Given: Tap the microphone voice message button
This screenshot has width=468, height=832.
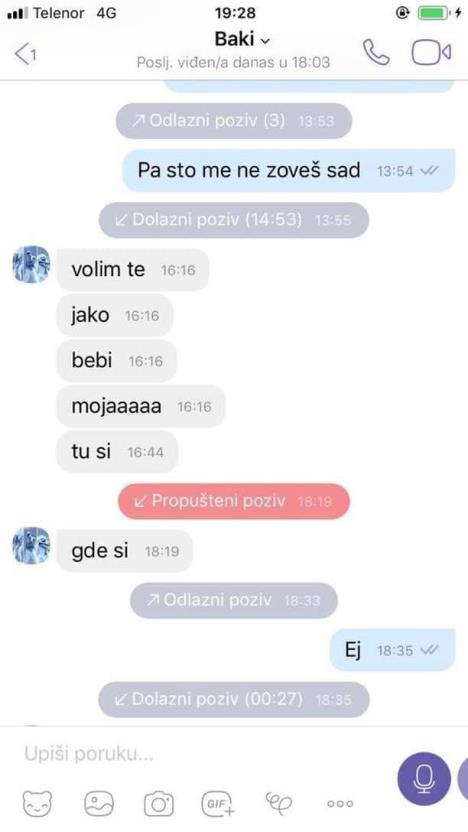Looking at the screenshot, I should (x=424, y=779).
